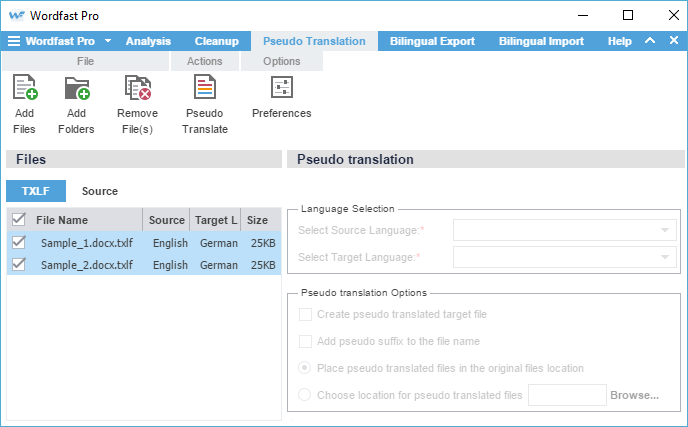The width and height of the screenshot is (688, 427).
Task: Select the original files location radio option
Action: [305, 368]
